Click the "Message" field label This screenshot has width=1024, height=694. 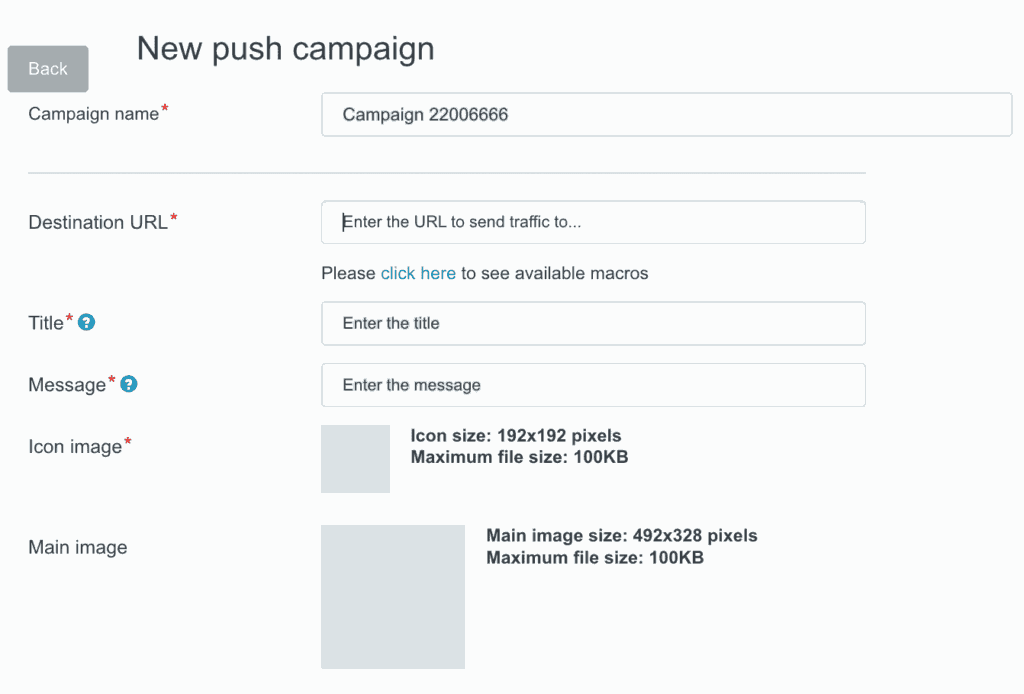click(x=67, y=385)
